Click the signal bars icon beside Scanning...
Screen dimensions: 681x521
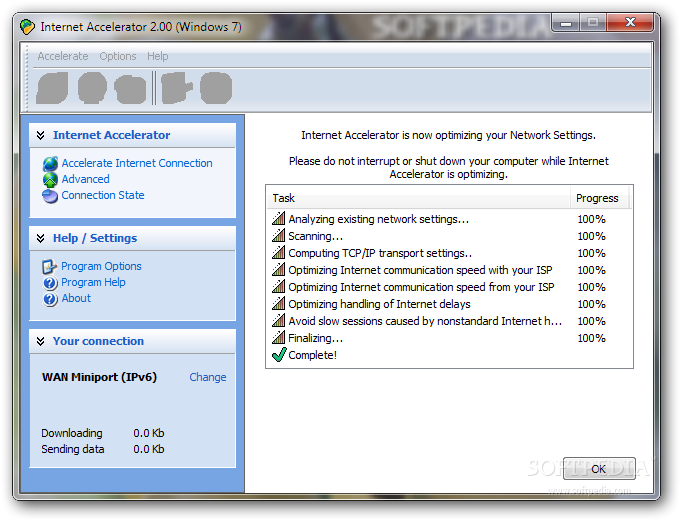tap(278, 235)
